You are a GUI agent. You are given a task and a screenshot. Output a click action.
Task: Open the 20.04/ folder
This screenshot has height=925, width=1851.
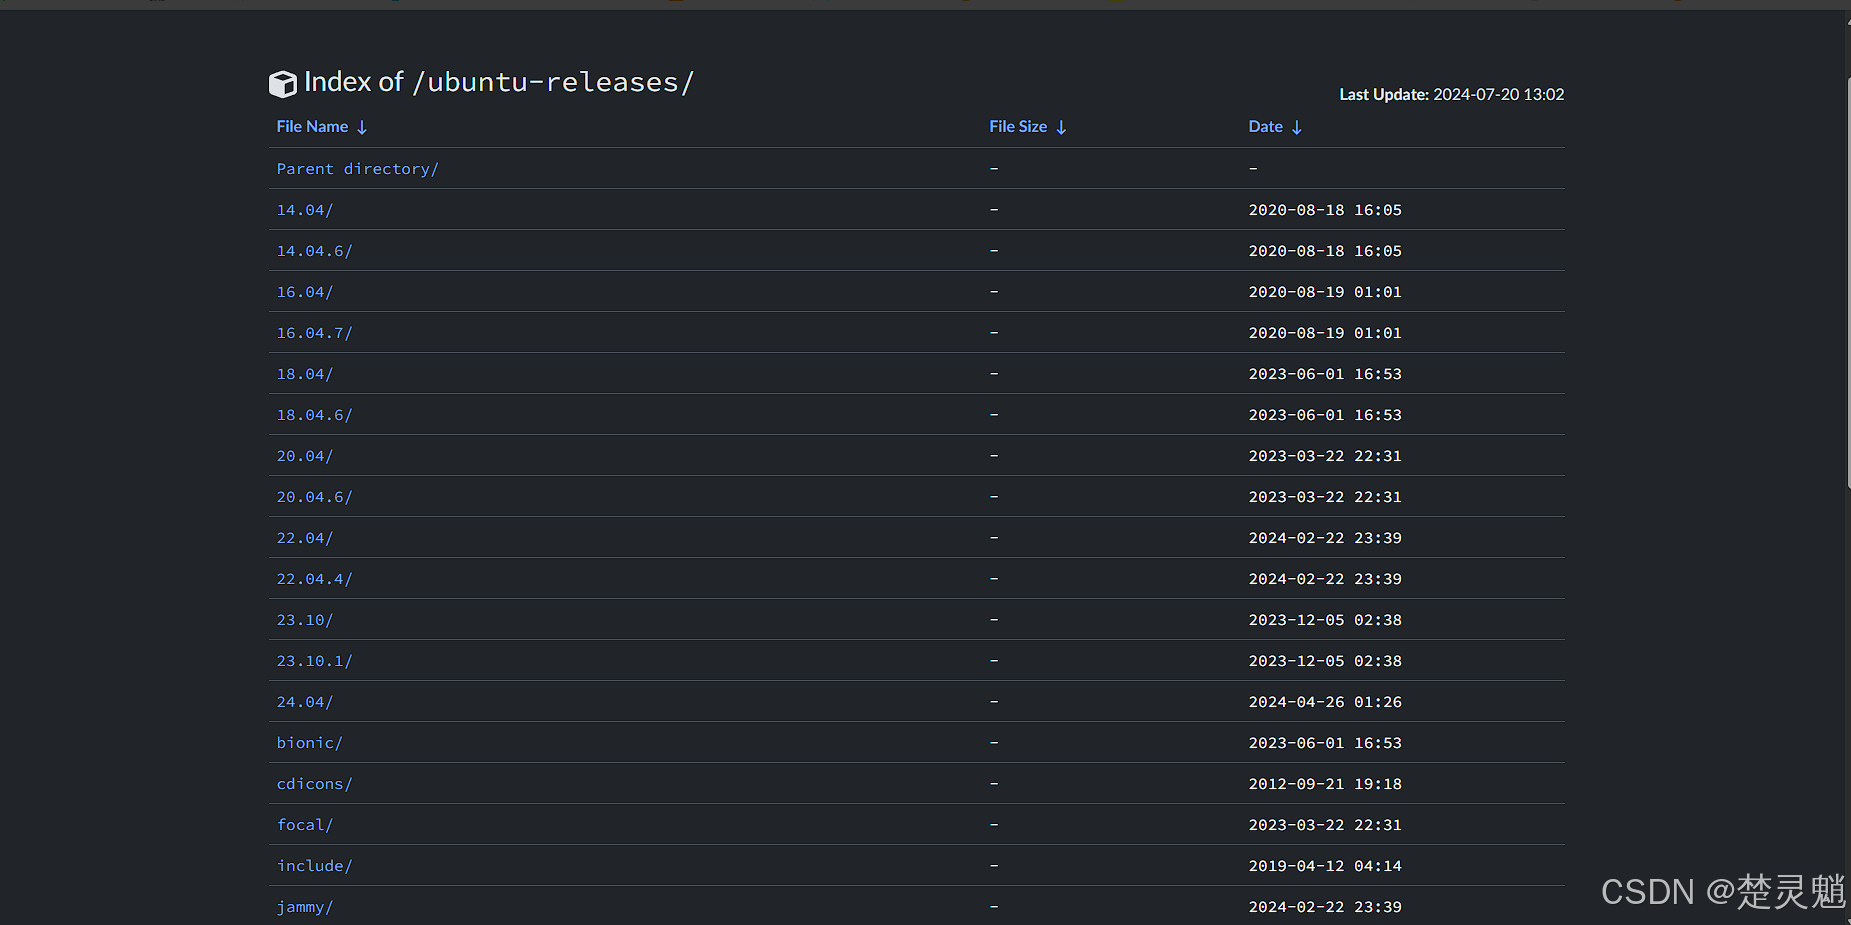[305, 456]
